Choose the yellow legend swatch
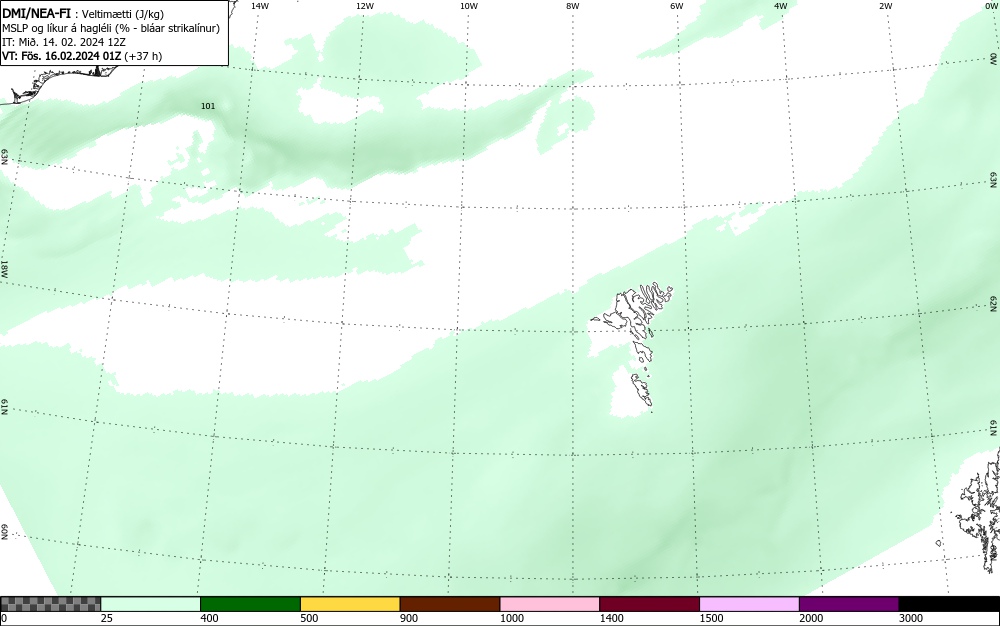This screenshot has height=626, width=1000. 350,604
